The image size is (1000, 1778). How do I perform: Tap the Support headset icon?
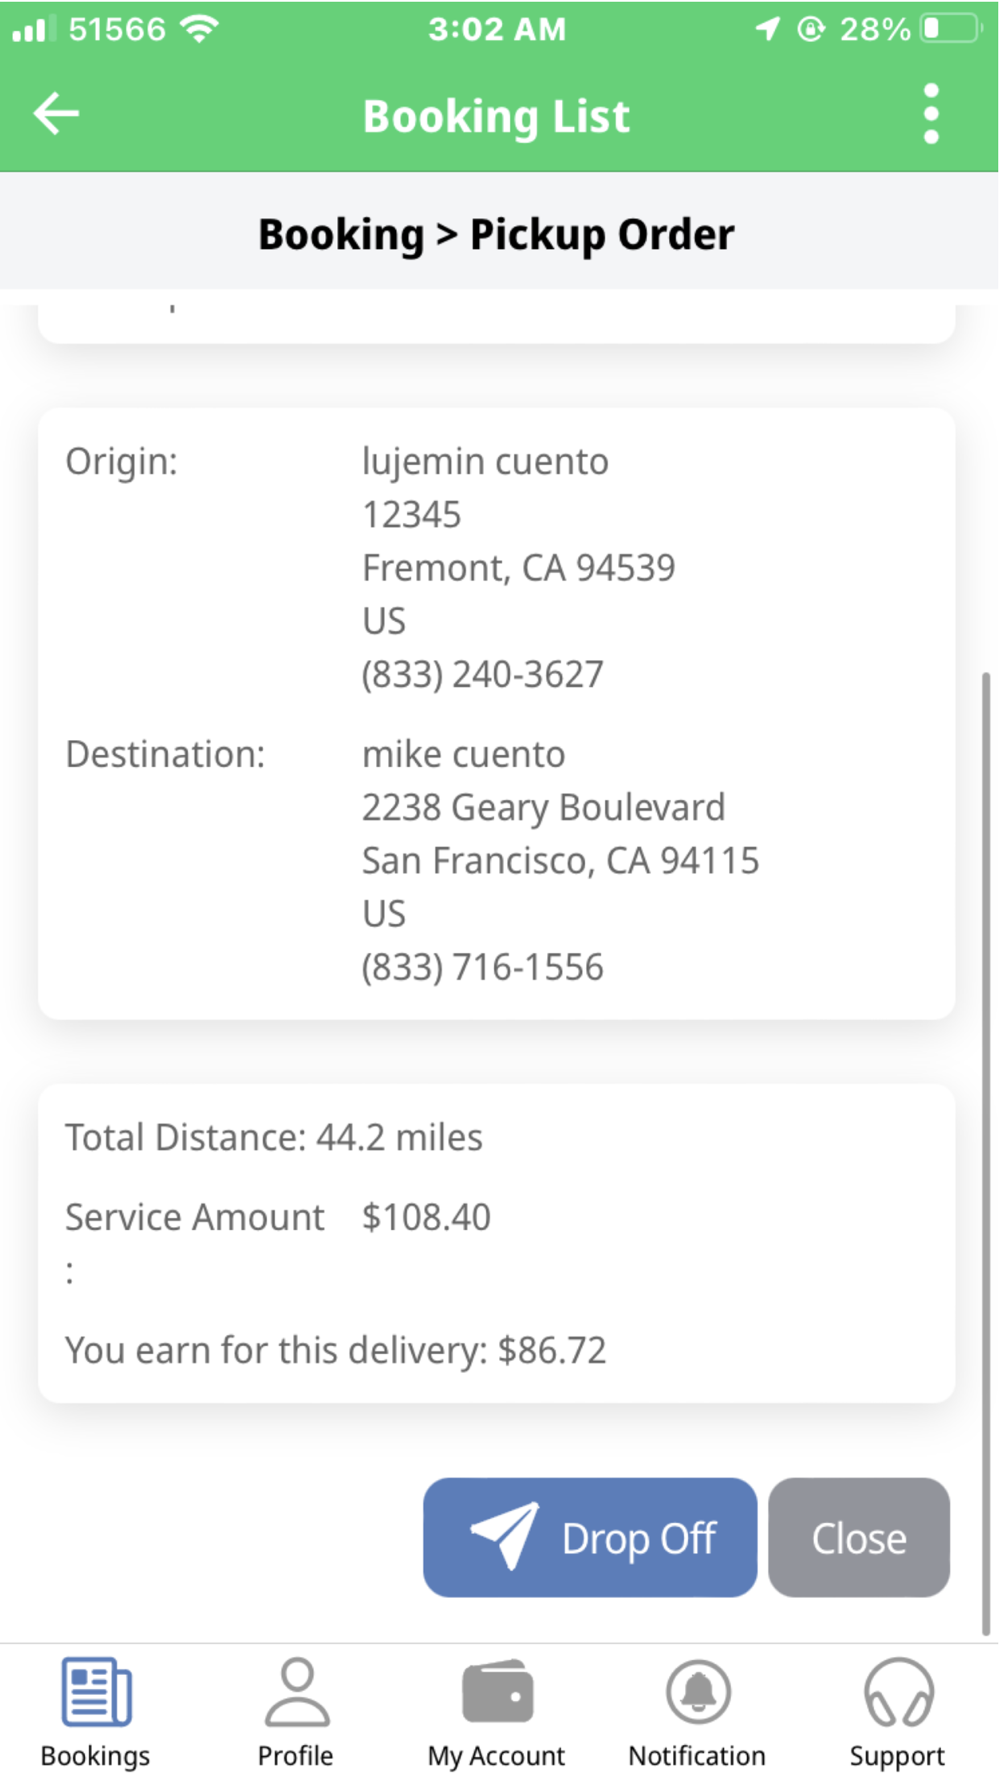pos(898,1692)
